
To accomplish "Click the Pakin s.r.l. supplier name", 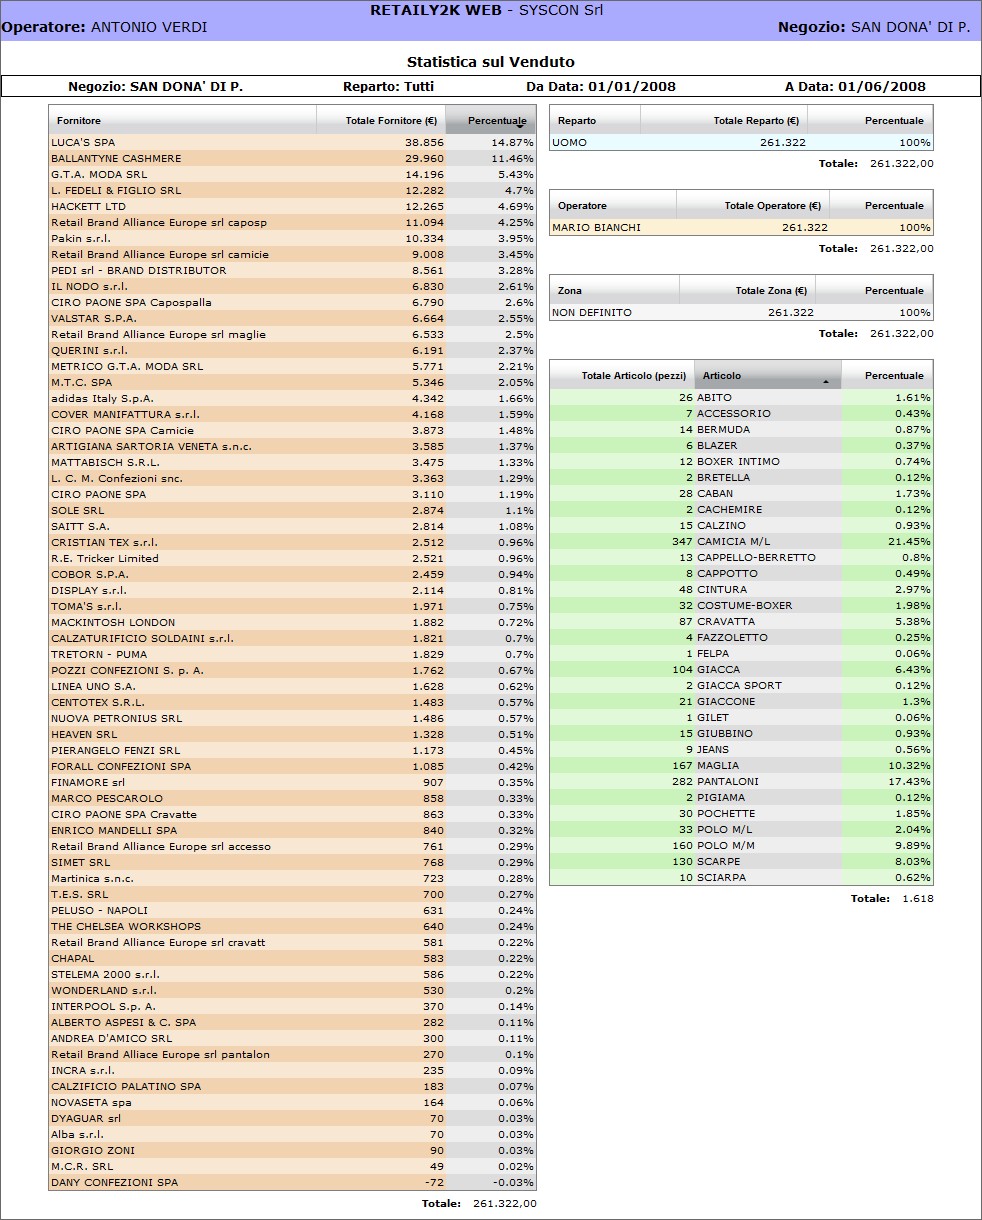I will point(81,239).
